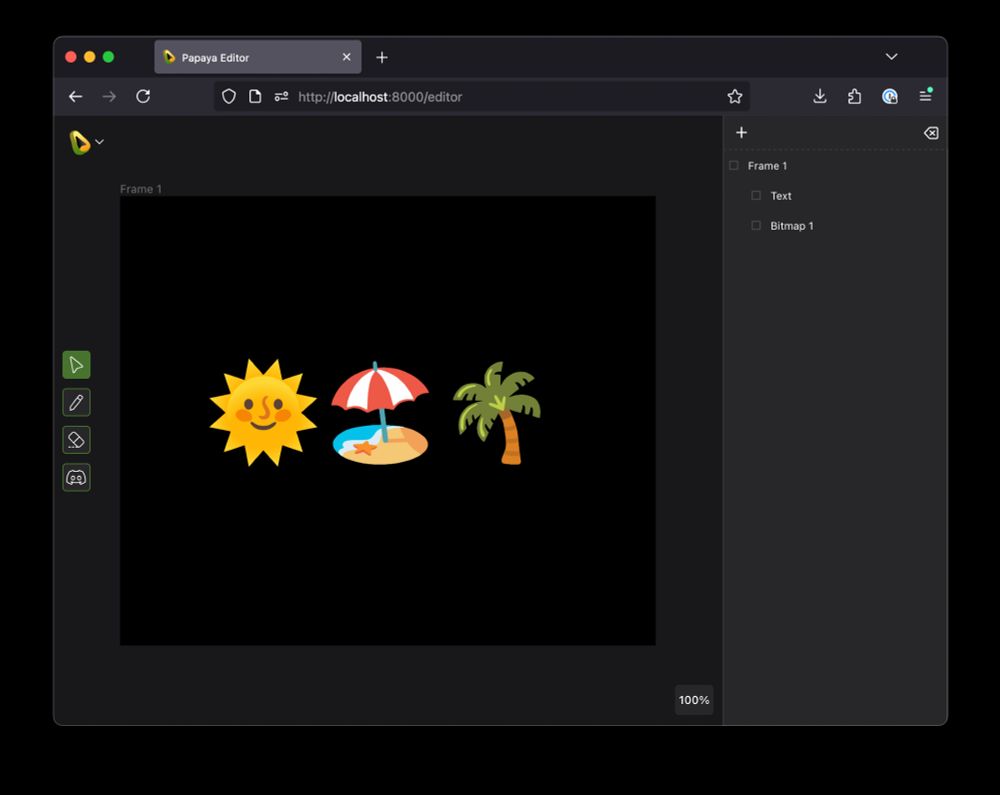Toggle the Frame 1 layer checkbox
This screenshot has height=795, width=1000.
coord(734,166)
